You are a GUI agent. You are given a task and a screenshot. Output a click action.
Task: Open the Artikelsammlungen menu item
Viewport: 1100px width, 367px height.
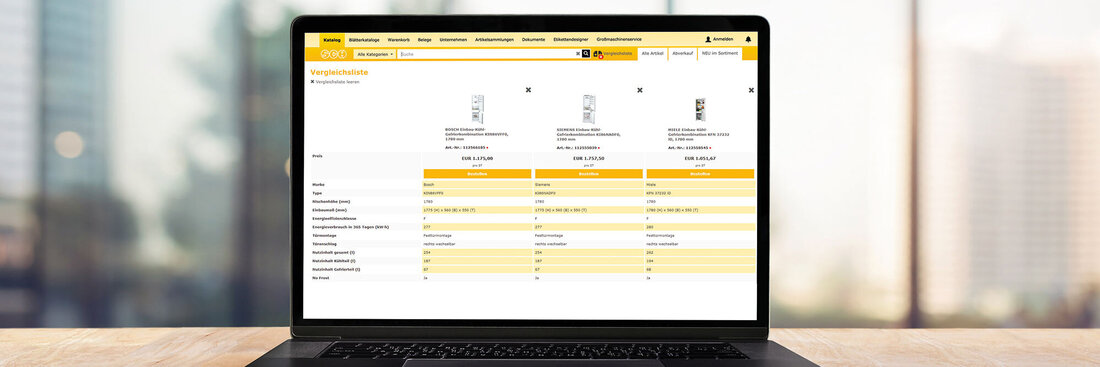pyautogui.click(x=495, y=39)
